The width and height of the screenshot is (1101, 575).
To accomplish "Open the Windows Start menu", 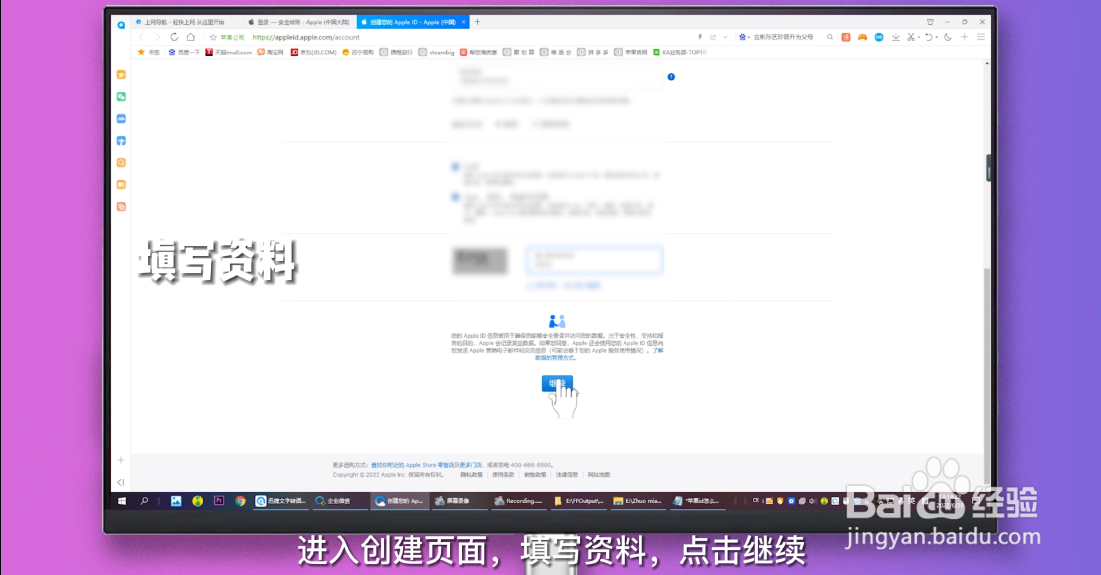I will click(x=122, y=501).
